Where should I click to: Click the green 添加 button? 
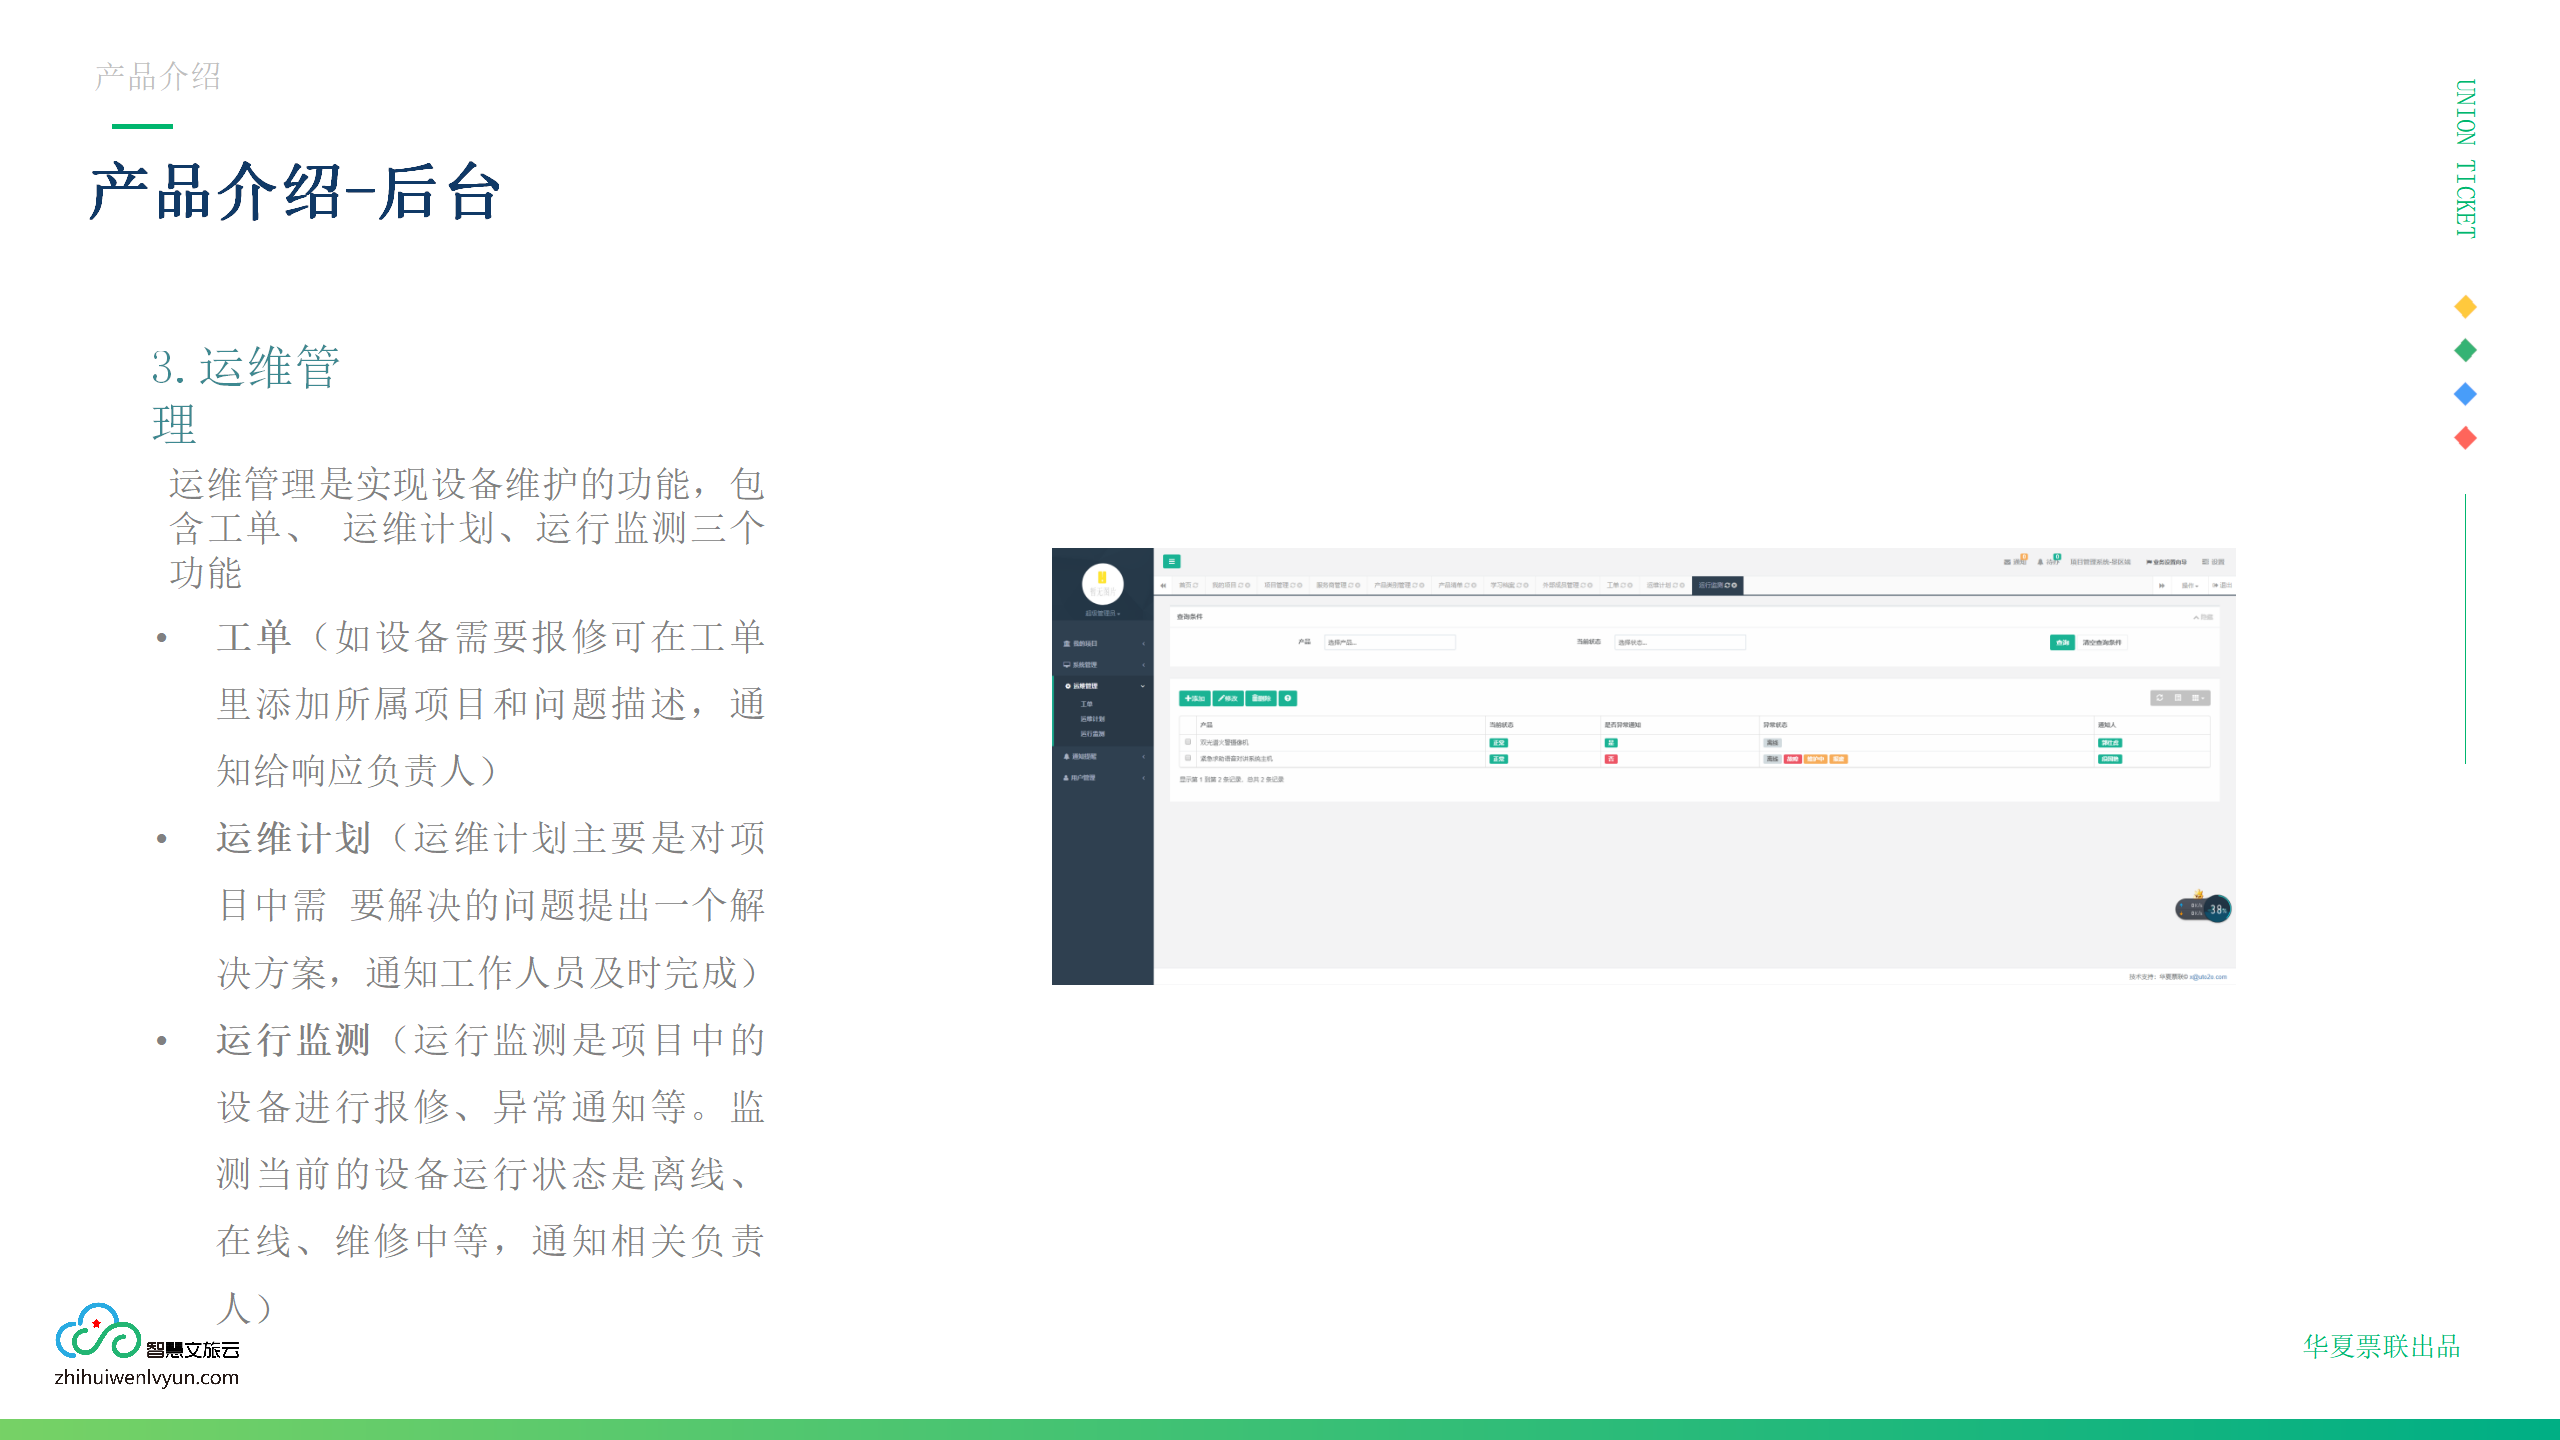1195,698
